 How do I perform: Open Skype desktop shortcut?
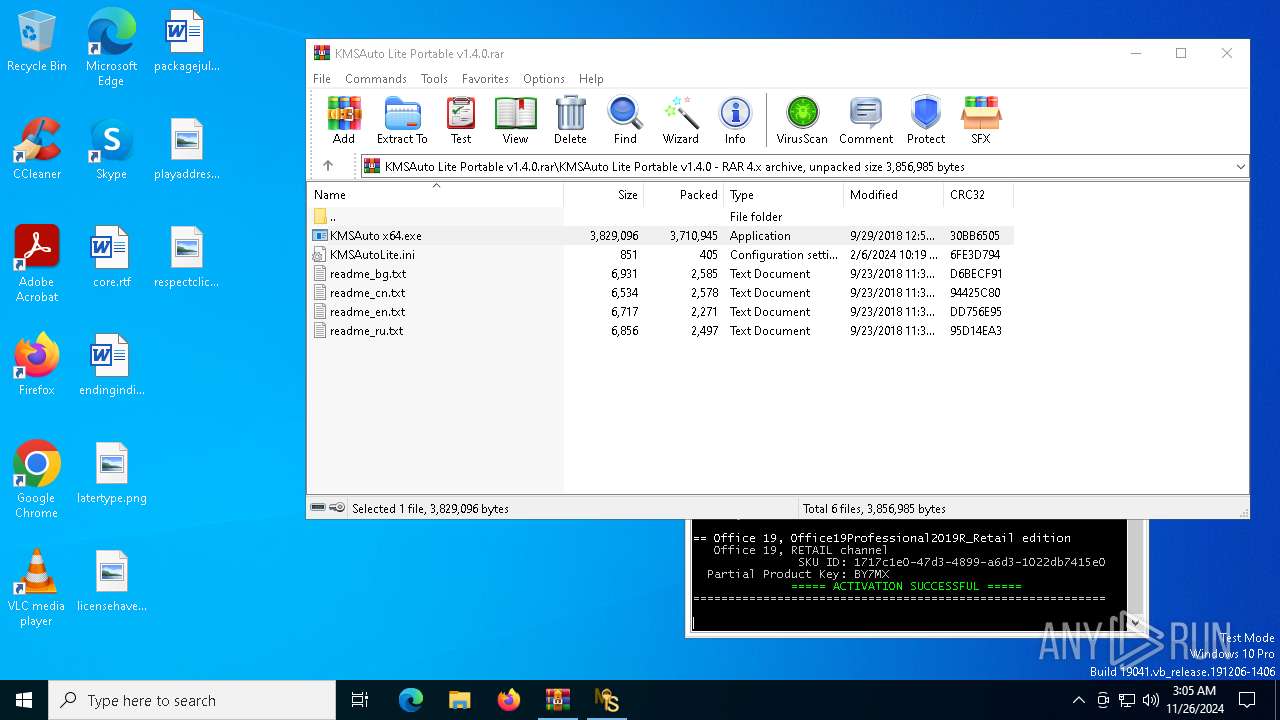pos(111,150)
